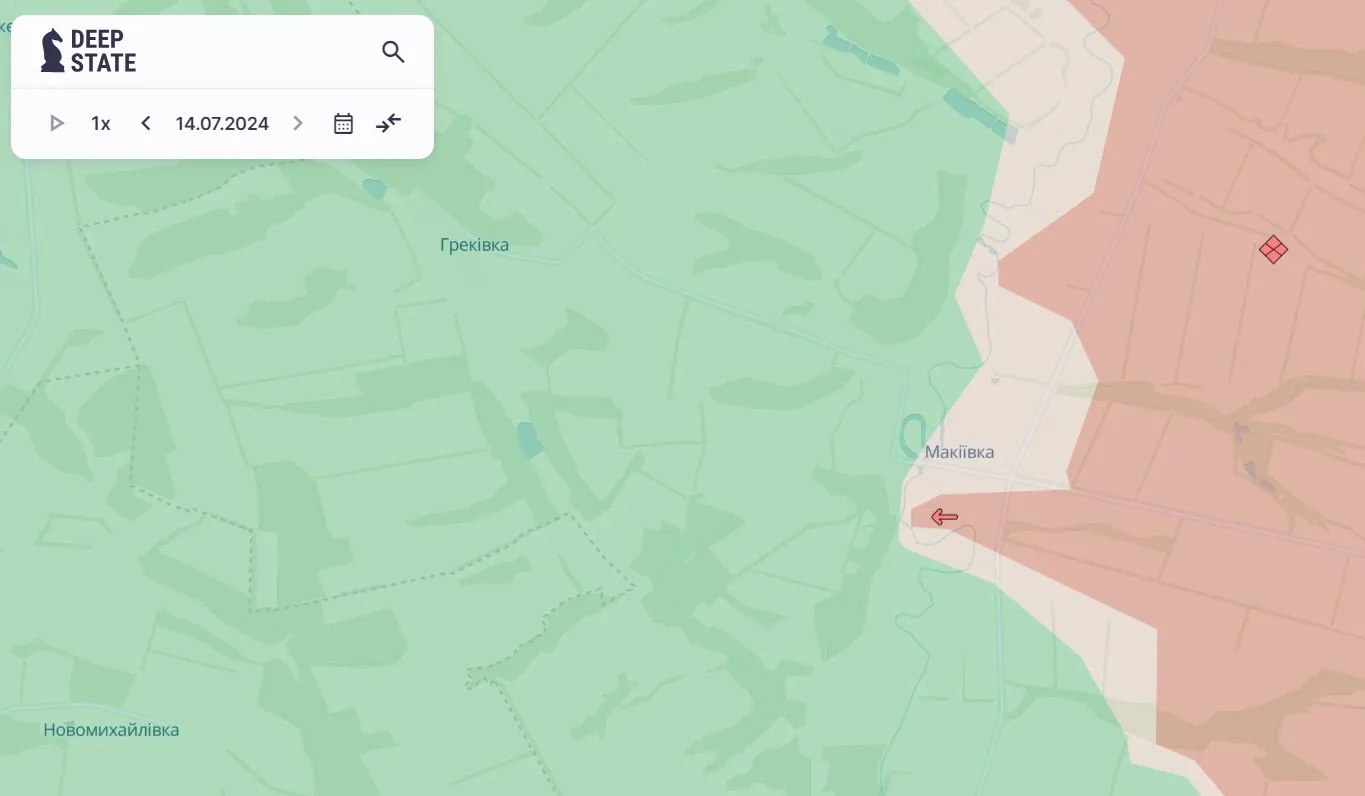
Task: Select the Макіївка settlement label
Action: pos(959,452)
